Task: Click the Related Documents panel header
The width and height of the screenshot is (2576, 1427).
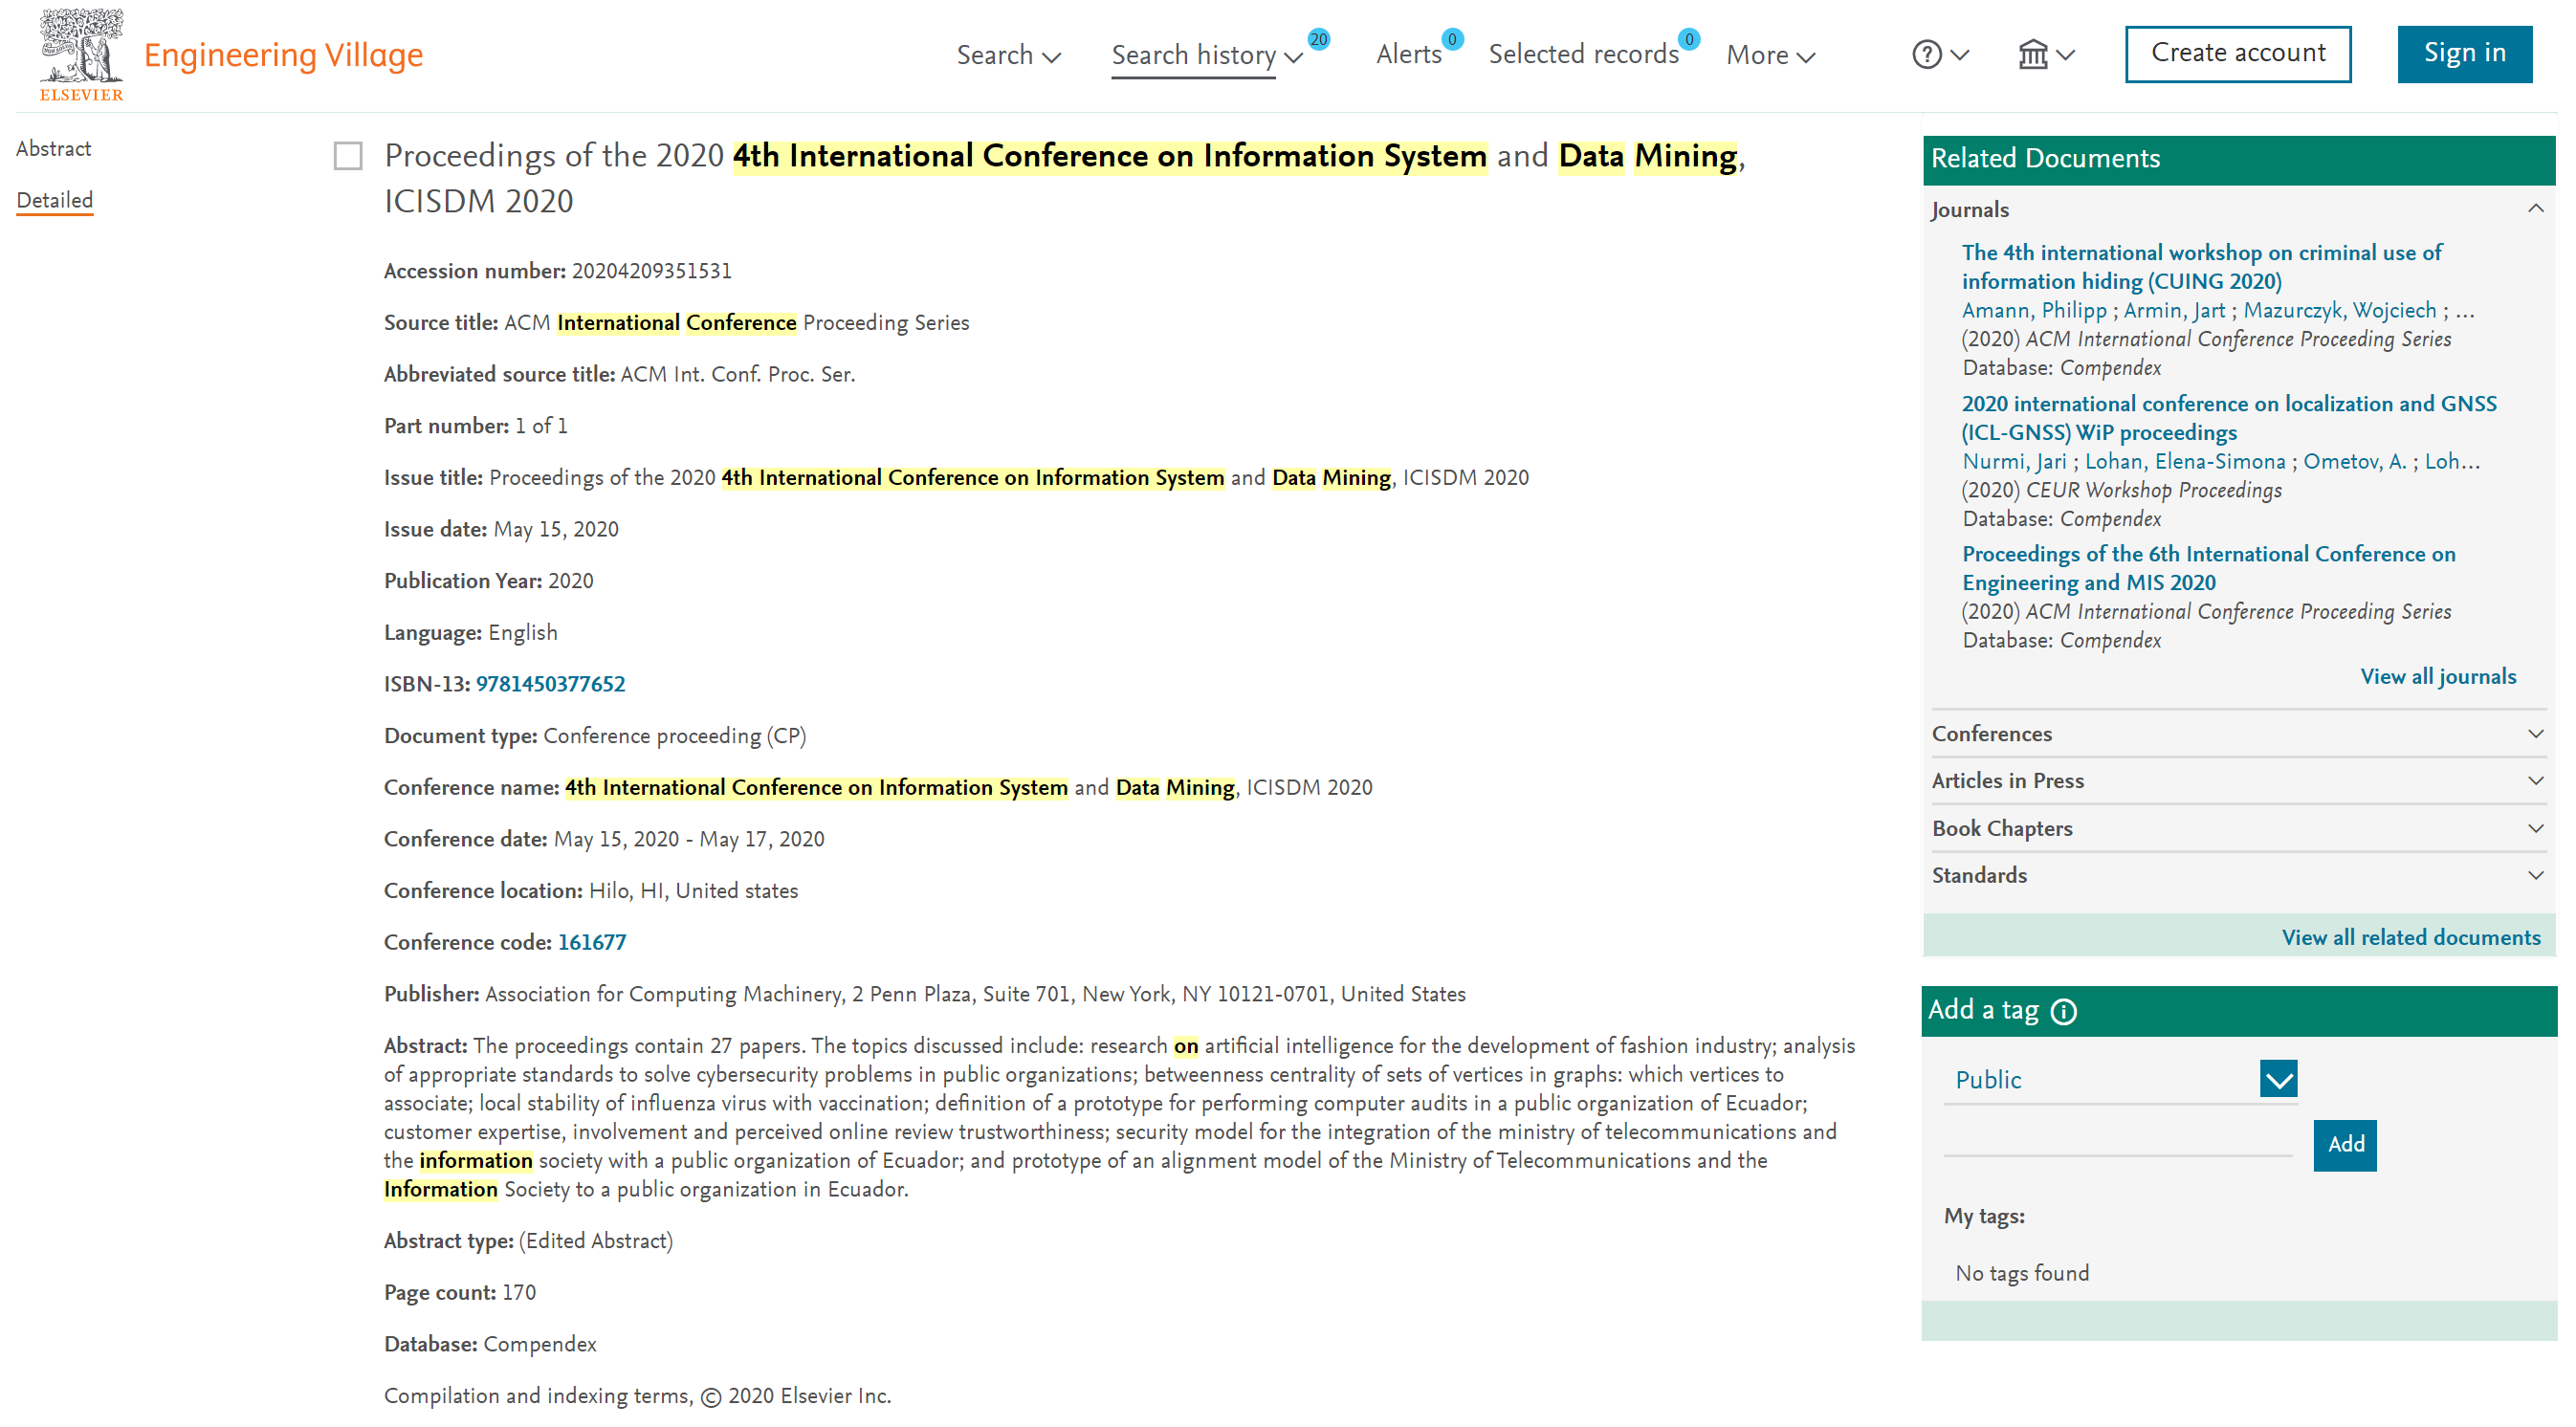Action: [2238, 160]
